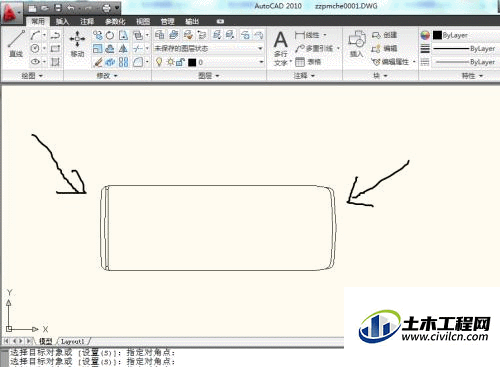This screenshot has width=500, height=367.
Task: Select the Explode tool
Action: [x=110, y=62]
